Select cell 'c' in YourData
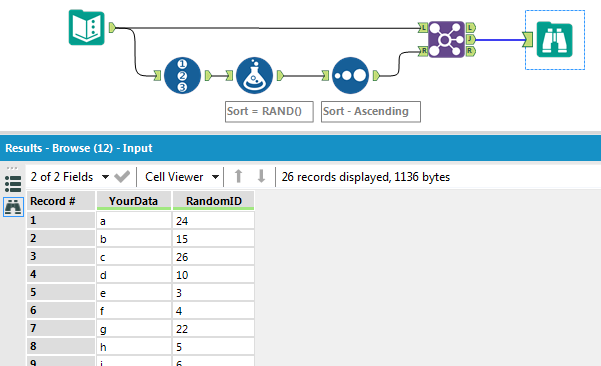This screenshot has height=366, width=601. pos(133,257)
